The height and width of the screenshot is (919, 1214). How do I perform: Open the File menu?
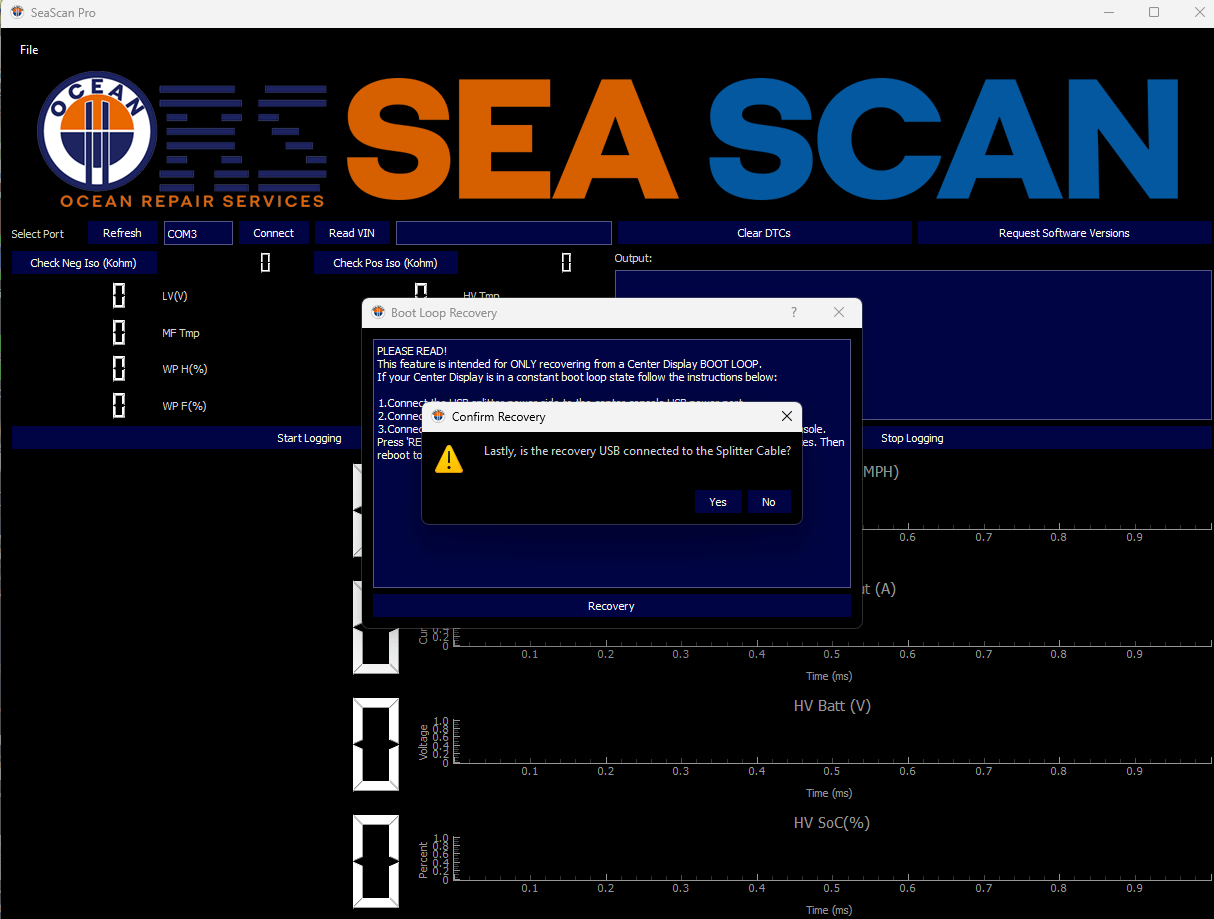[29, 49]
